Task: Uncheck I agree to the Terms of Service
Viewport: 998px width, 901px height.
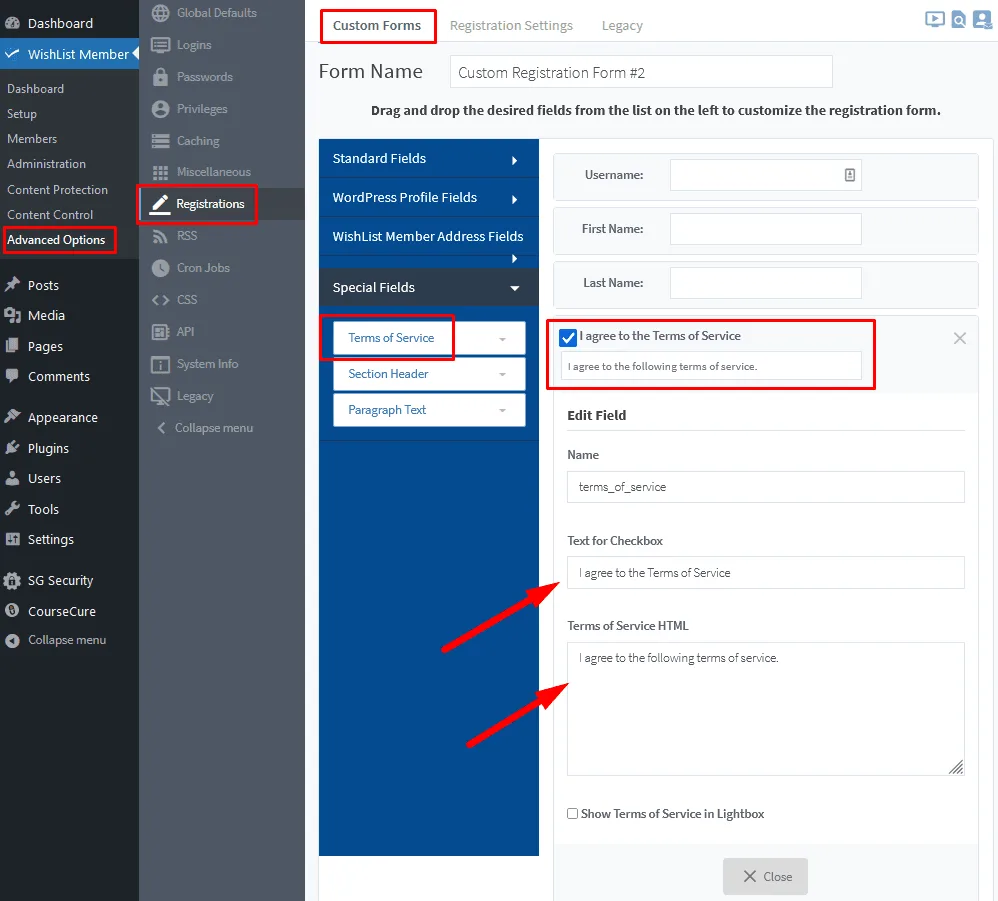Action: [x=568, y=337]
